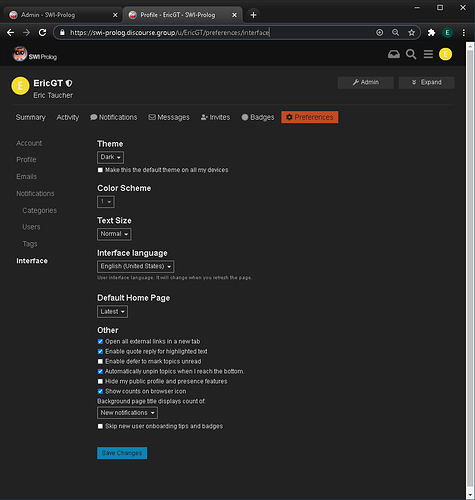The width and height of the screenshot is (475, 500).
Task: Enable 'Make this the default theme' checkbox
Action: (100, 170)
